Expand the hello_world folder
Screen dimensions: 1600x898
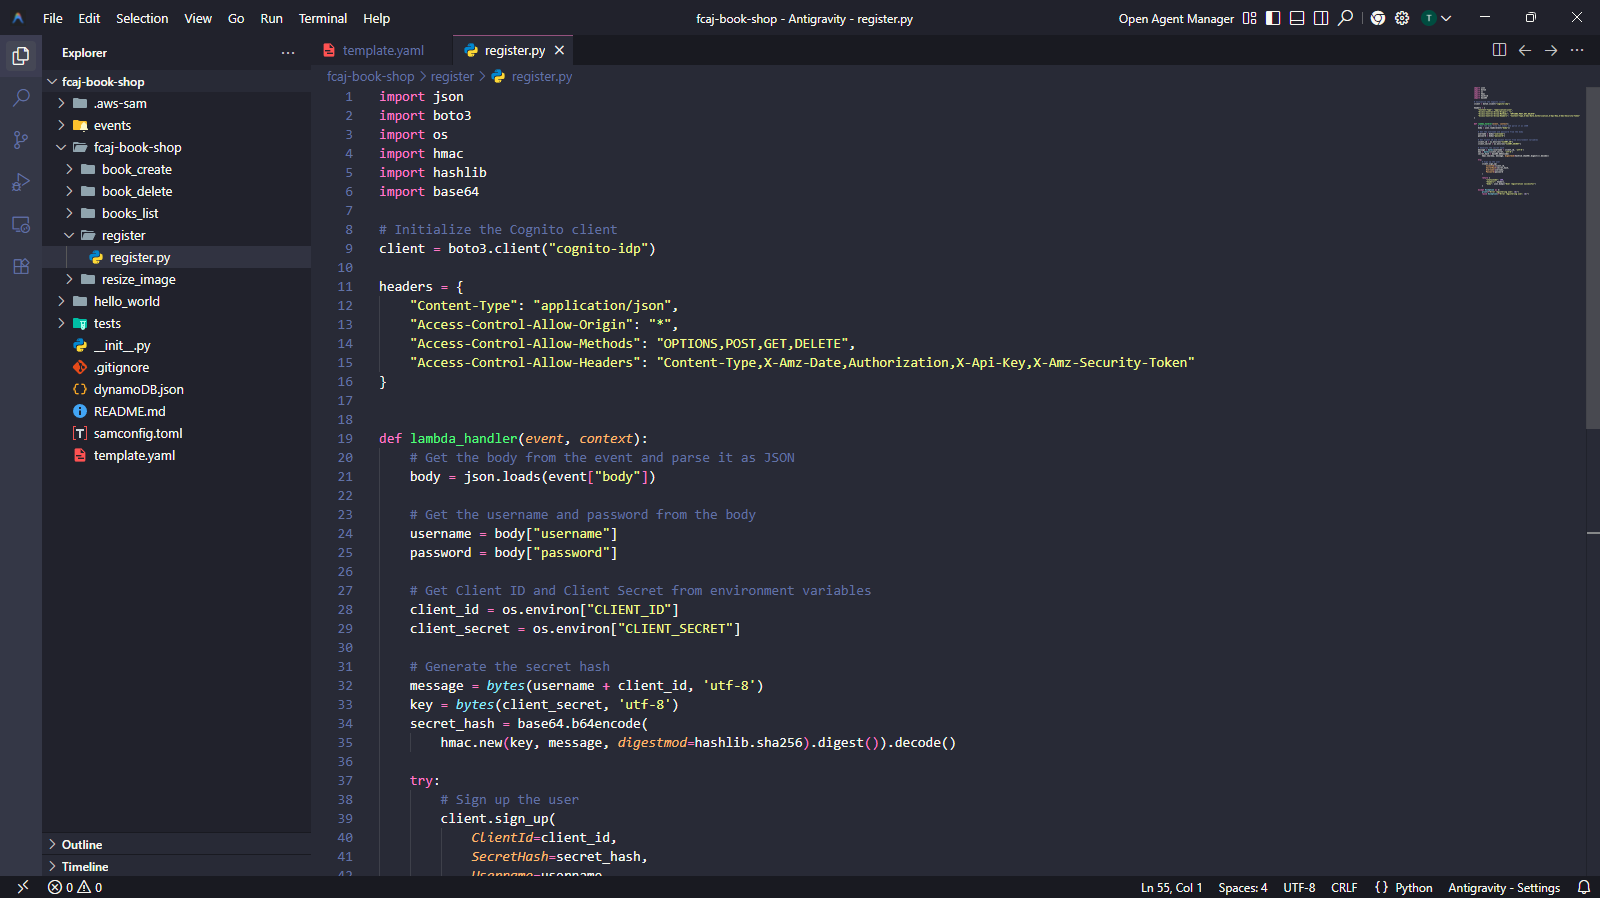[x=61, y=301]
